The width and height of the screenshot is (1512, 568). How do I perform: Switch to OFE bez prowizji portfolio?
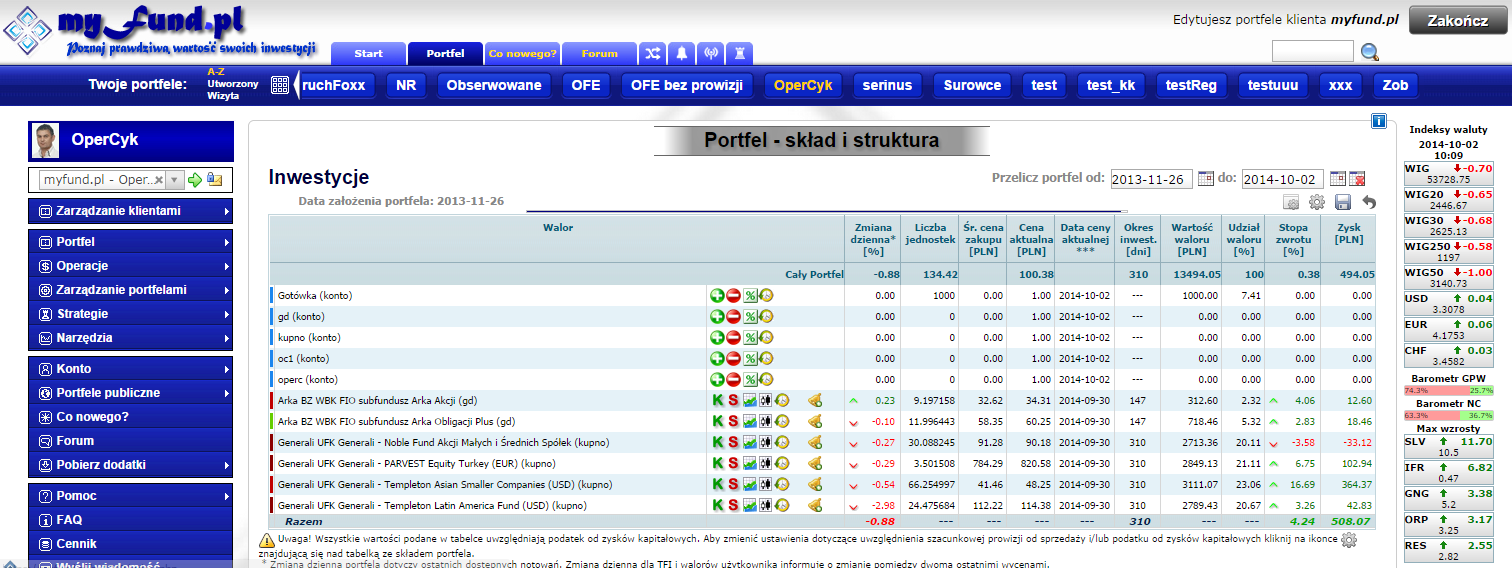(687, 85)
